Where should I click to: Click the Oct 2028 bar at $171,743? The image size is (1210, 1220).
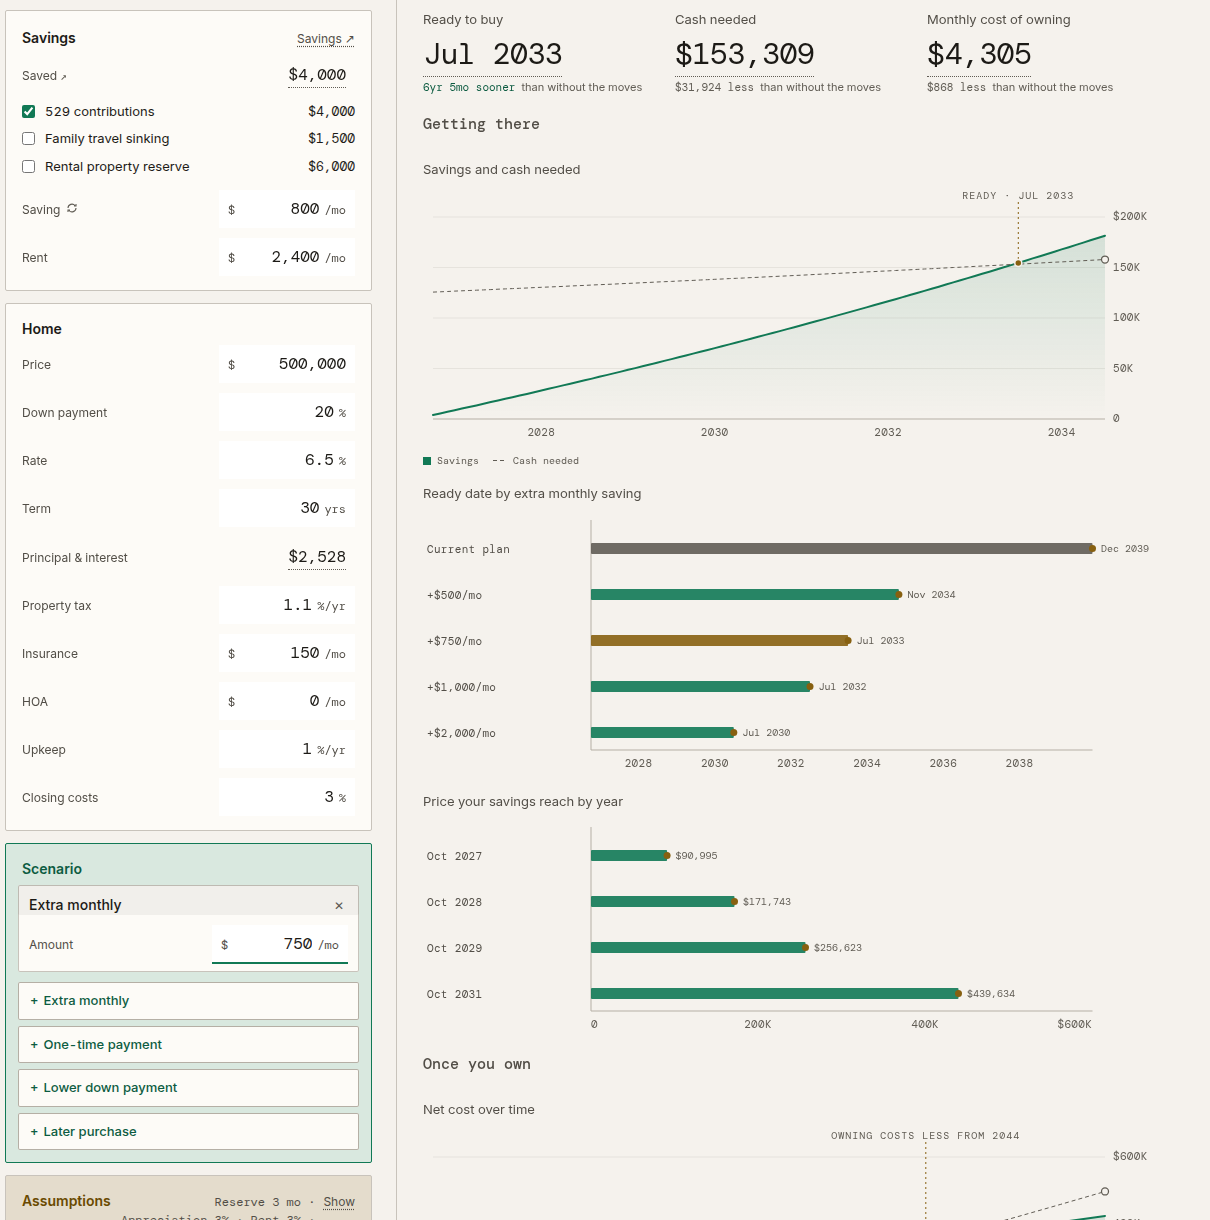[663, 902]
